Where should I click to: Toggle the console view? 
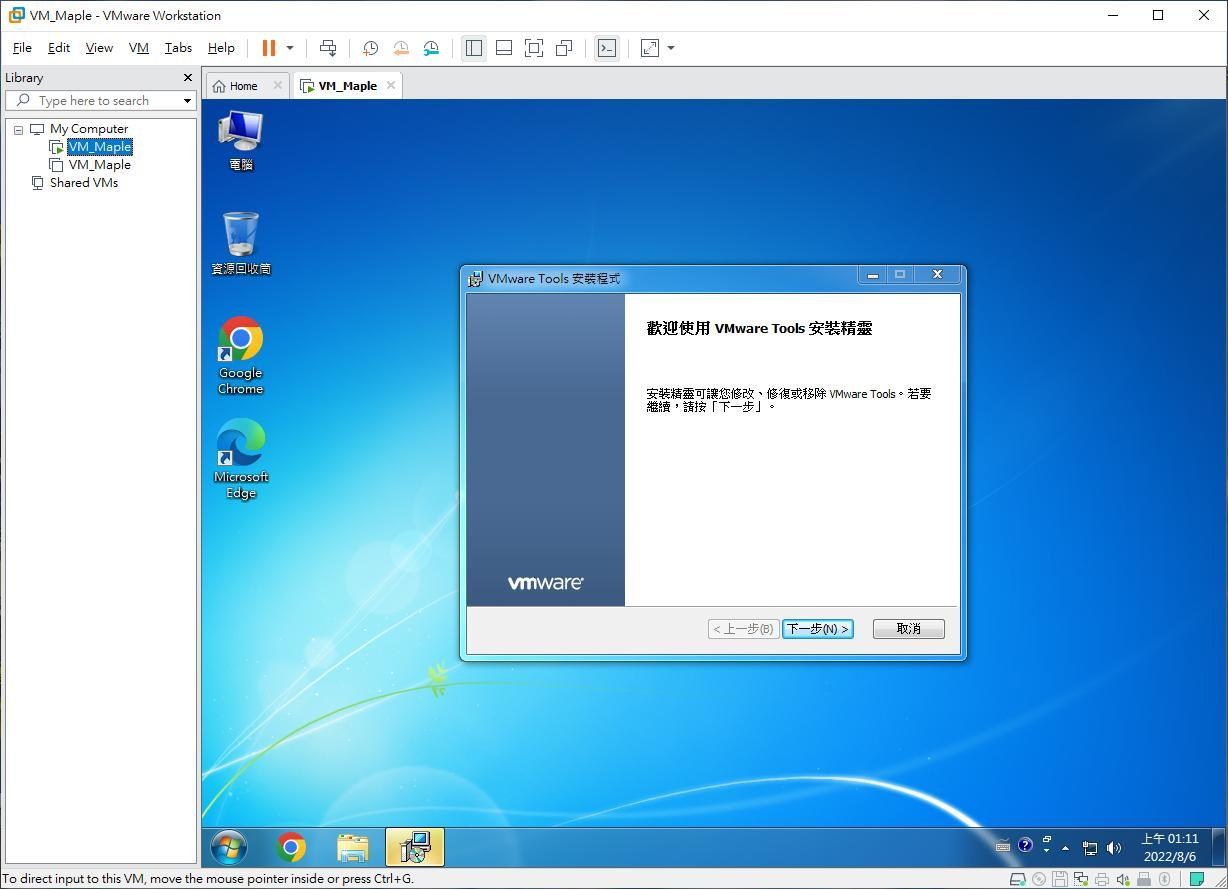pyautogui.click(x=607, y=48)
